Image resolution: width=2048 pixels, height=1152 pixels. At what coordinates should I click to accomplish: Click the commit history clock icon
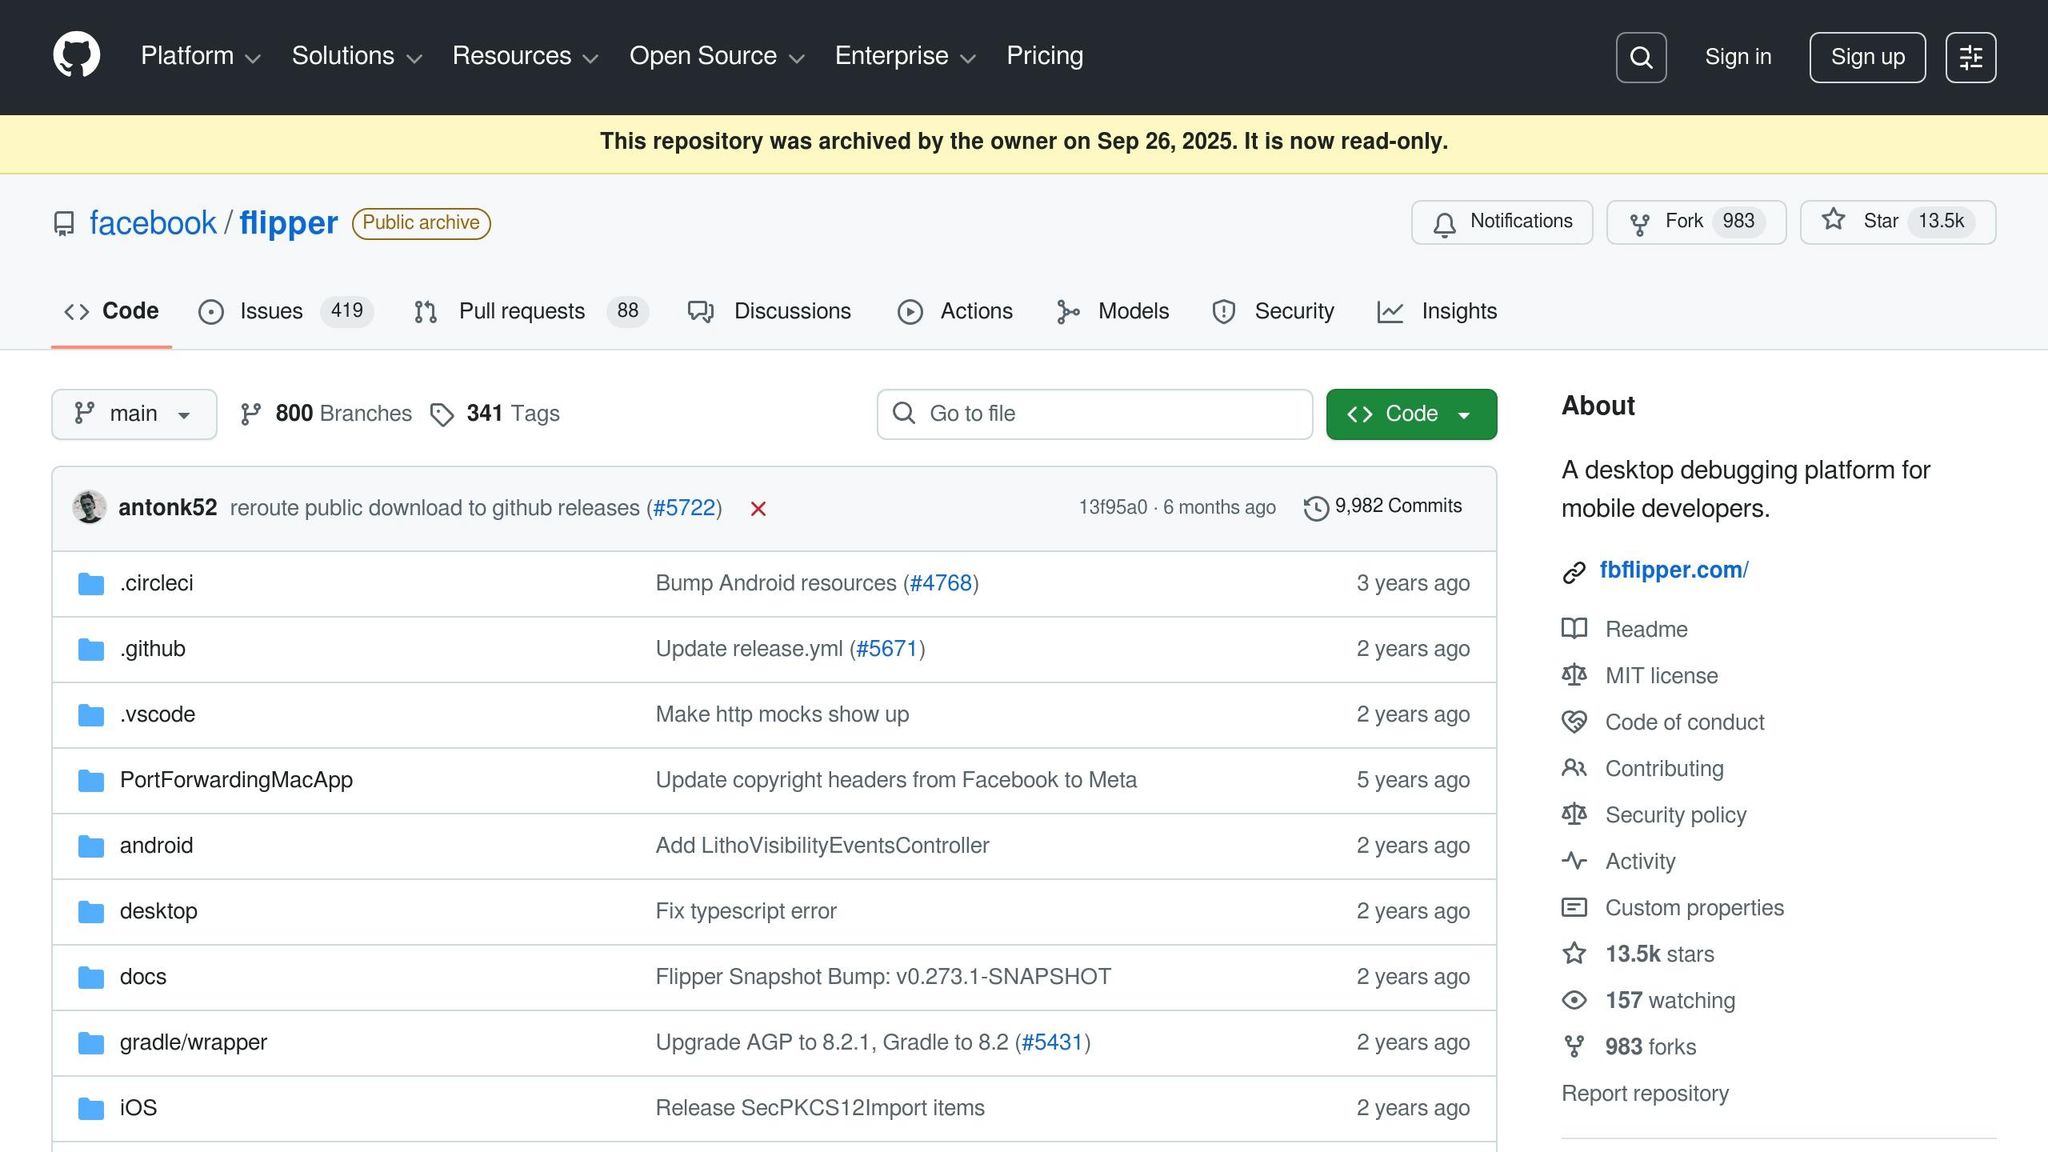[x=1316, y=508]
